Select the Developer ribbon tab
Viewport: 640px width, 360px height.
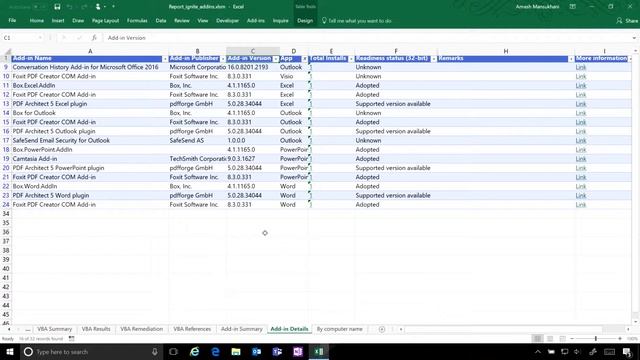227,20
